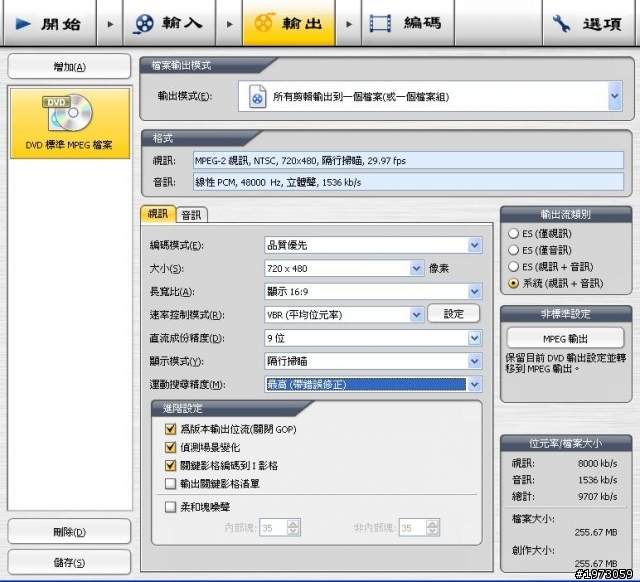Viewport: 640px width, 582px height.
Task: Enable 輸出關鍵影格清單 checkbox
Action: (x=170, y=484)
